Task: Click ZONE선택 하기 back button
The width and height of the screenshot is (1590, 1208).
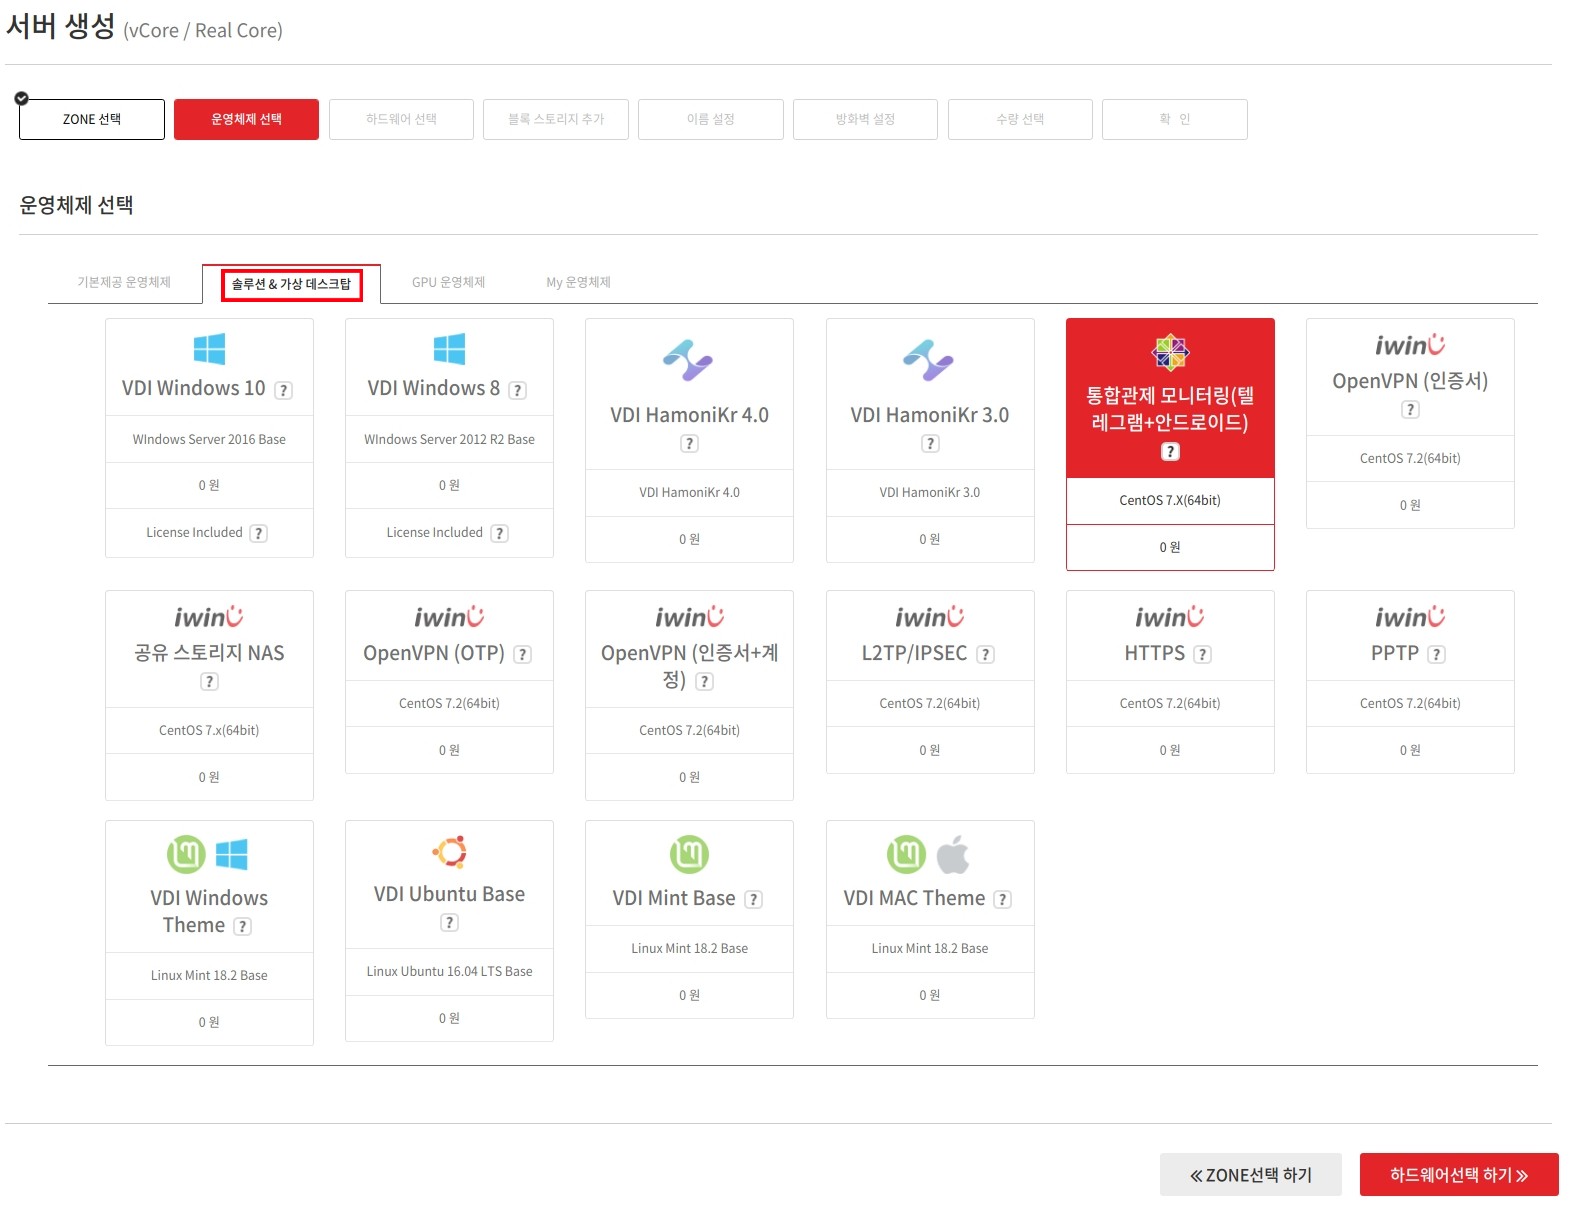Action: point(1251,1175)
